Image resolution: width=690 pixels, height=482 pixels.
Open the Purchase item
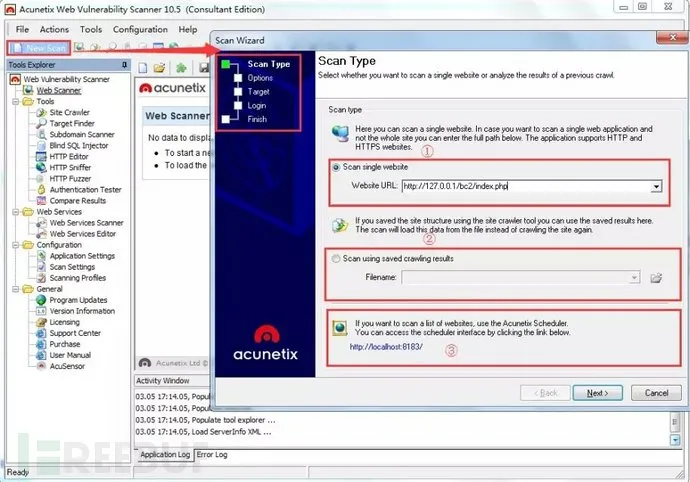[65, 344]
